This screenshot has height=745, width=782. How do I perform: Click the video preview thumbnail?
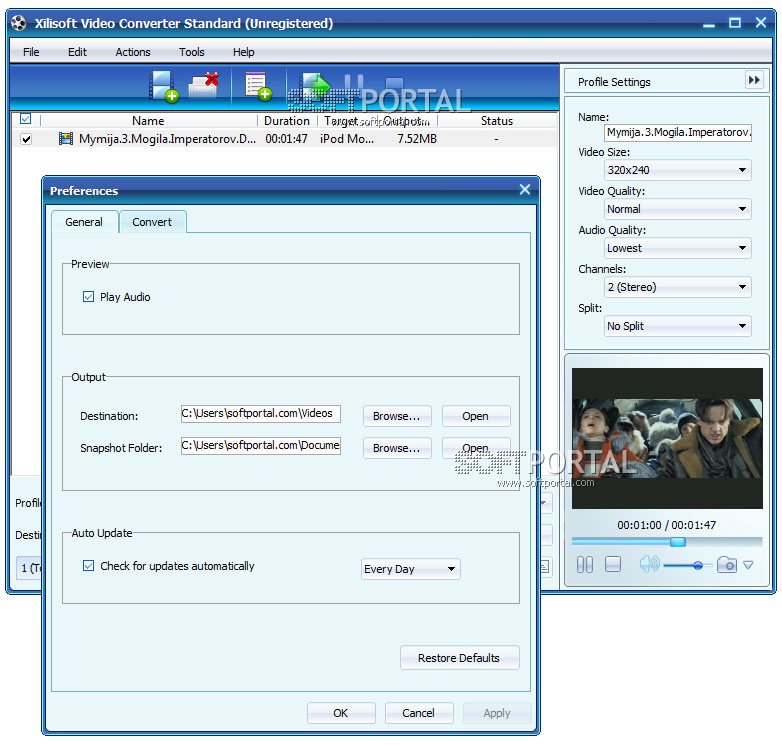[x=667, y=438]
